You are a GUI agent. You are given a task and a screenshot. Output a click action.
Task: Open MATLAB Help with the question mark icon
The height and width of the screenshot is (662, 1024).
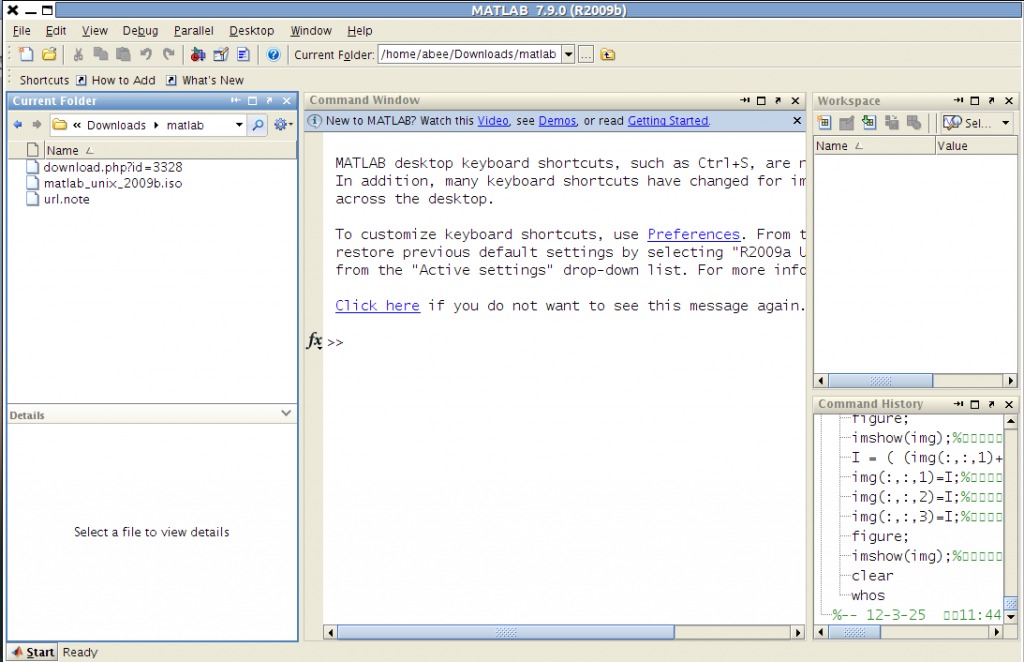click(x=273, y=54)
